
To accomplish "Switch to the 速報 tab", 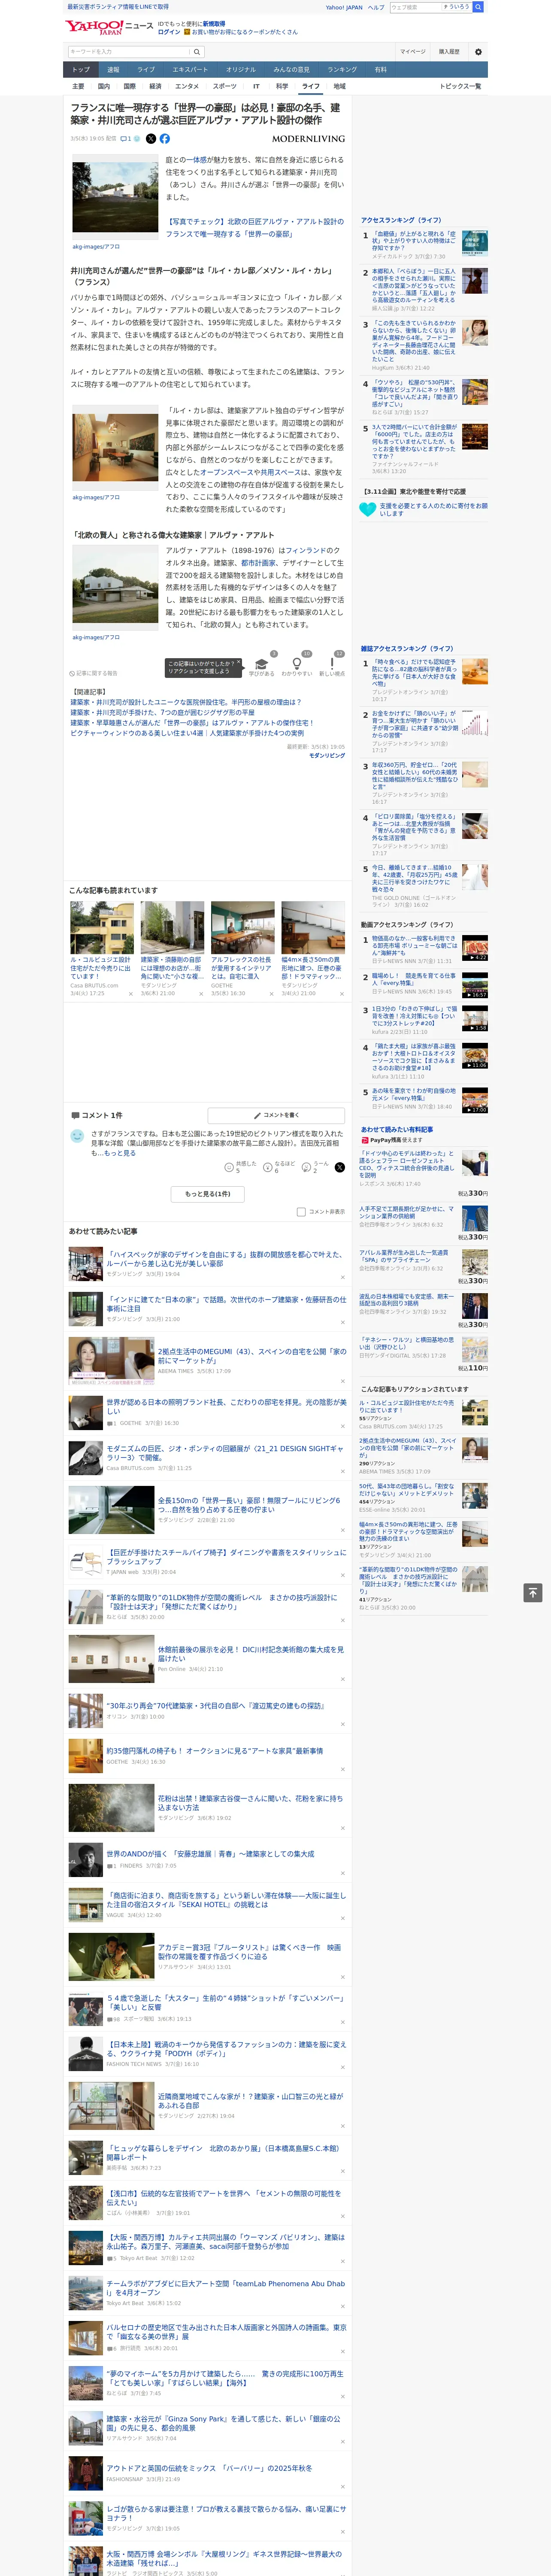I will 113,70.
